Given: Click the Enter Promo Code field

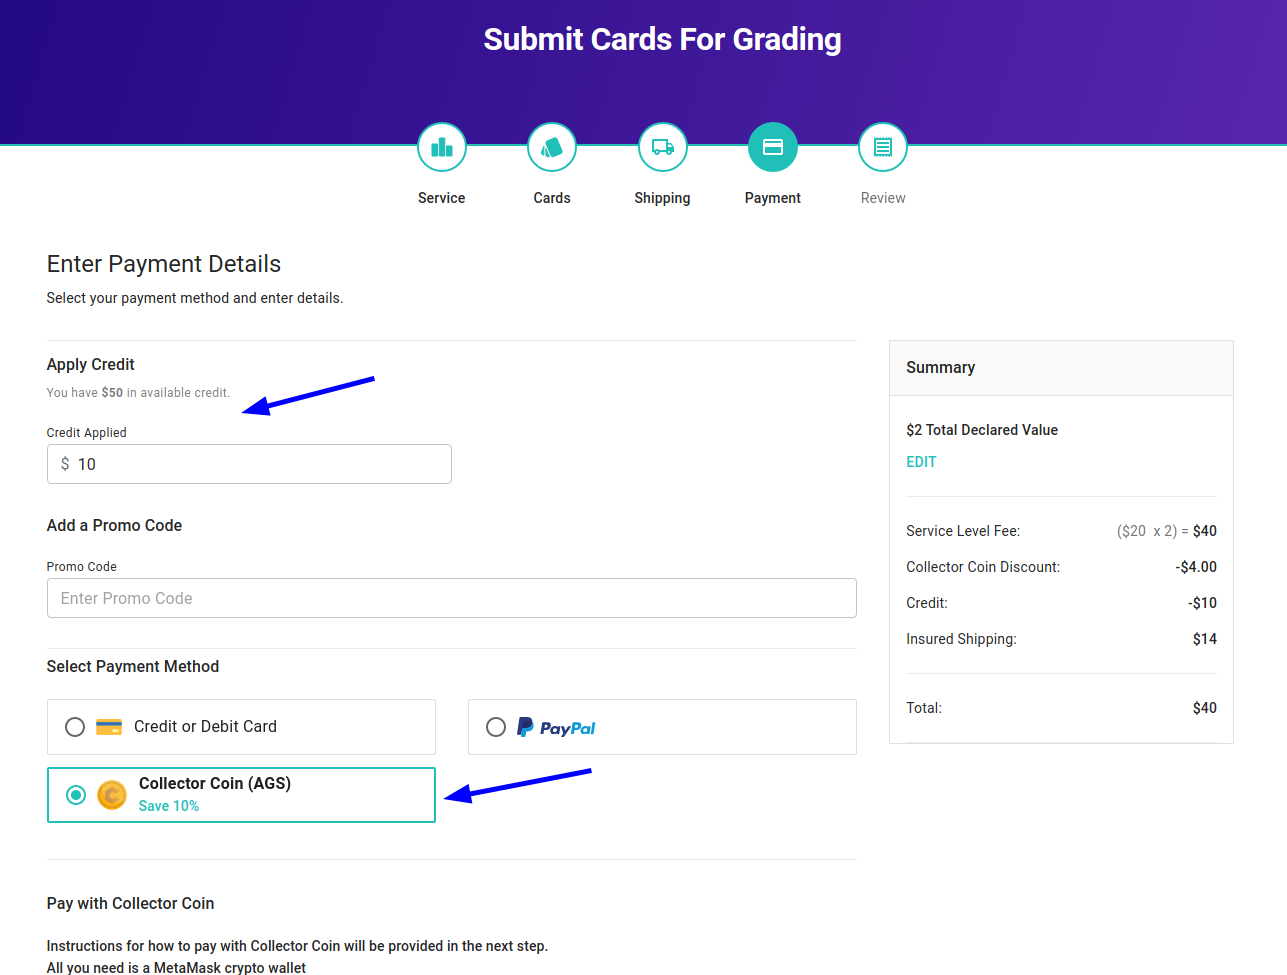Looking at the screenshot, I should pyautogui.click(x=451, y=598).
